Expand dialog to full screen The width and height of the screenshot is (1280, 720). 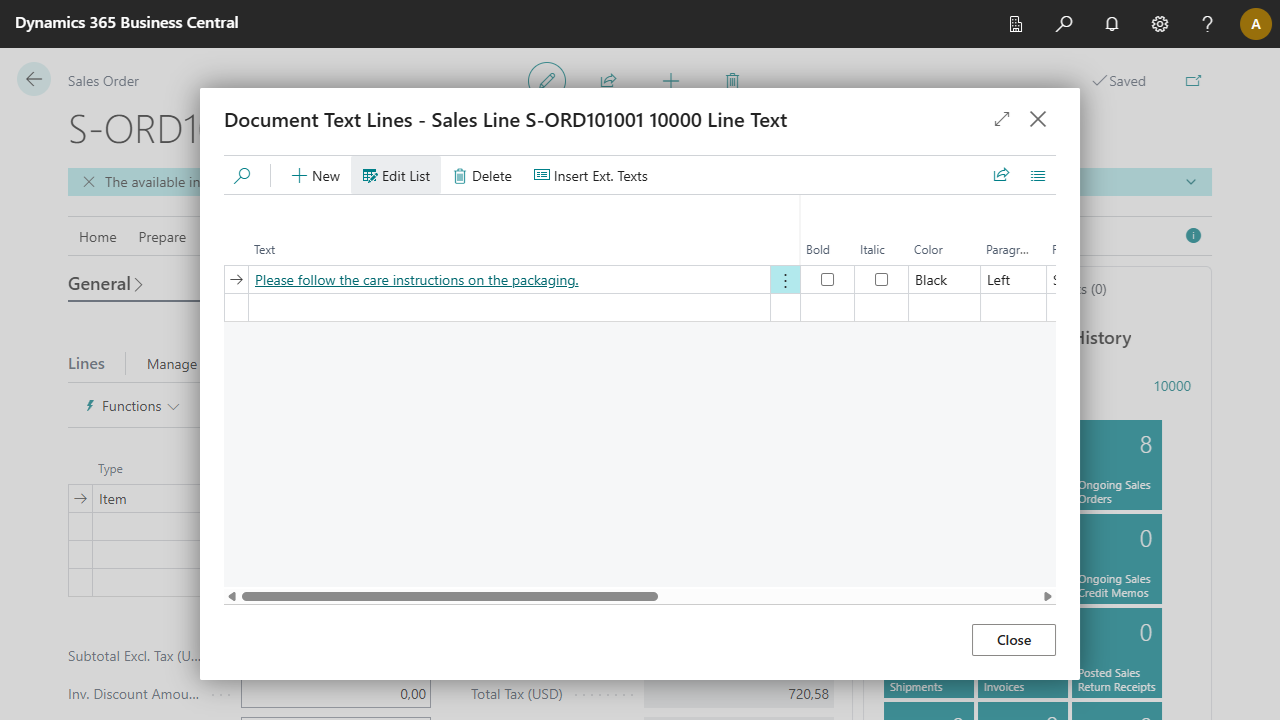pos(1002,120)
